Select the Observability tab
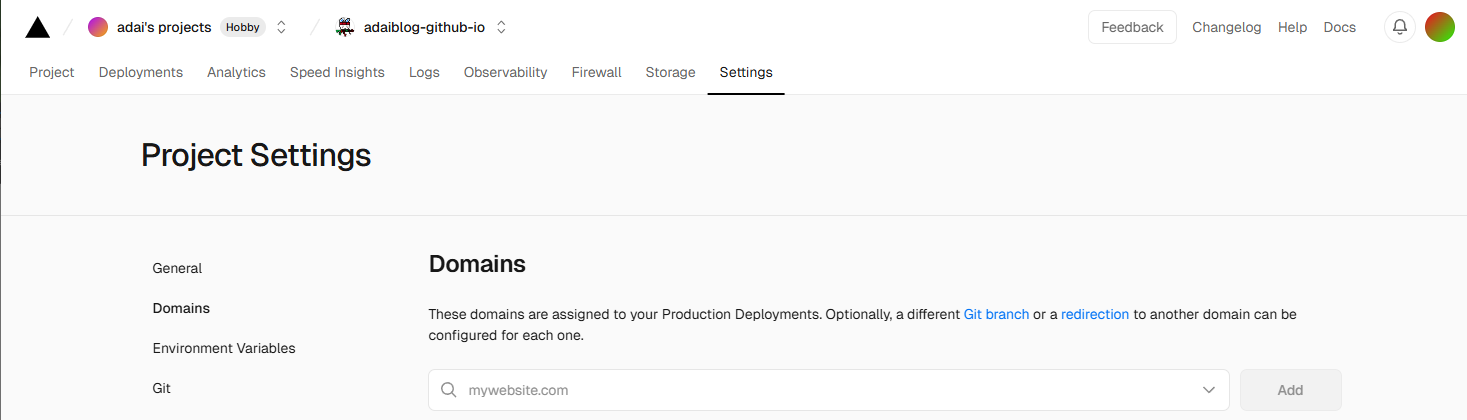The image size is (1467, 420). (x=505, y=72)
